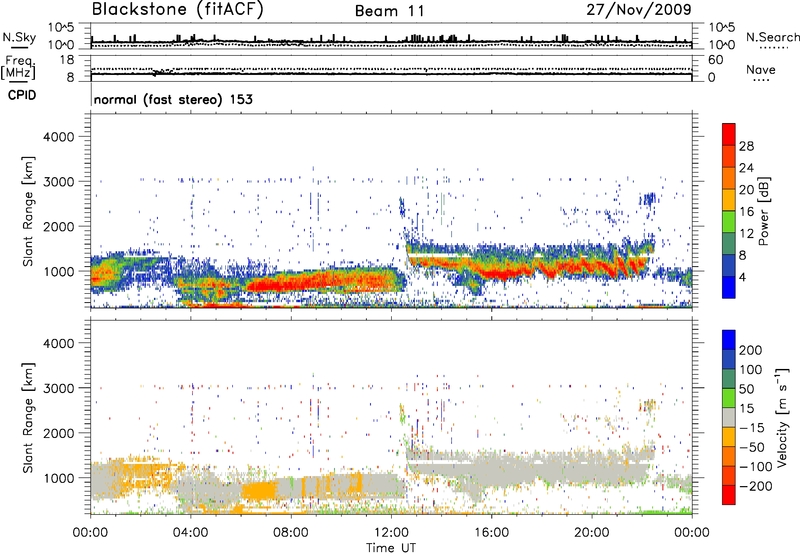Click the frequency axis value 18

[66, 60]
